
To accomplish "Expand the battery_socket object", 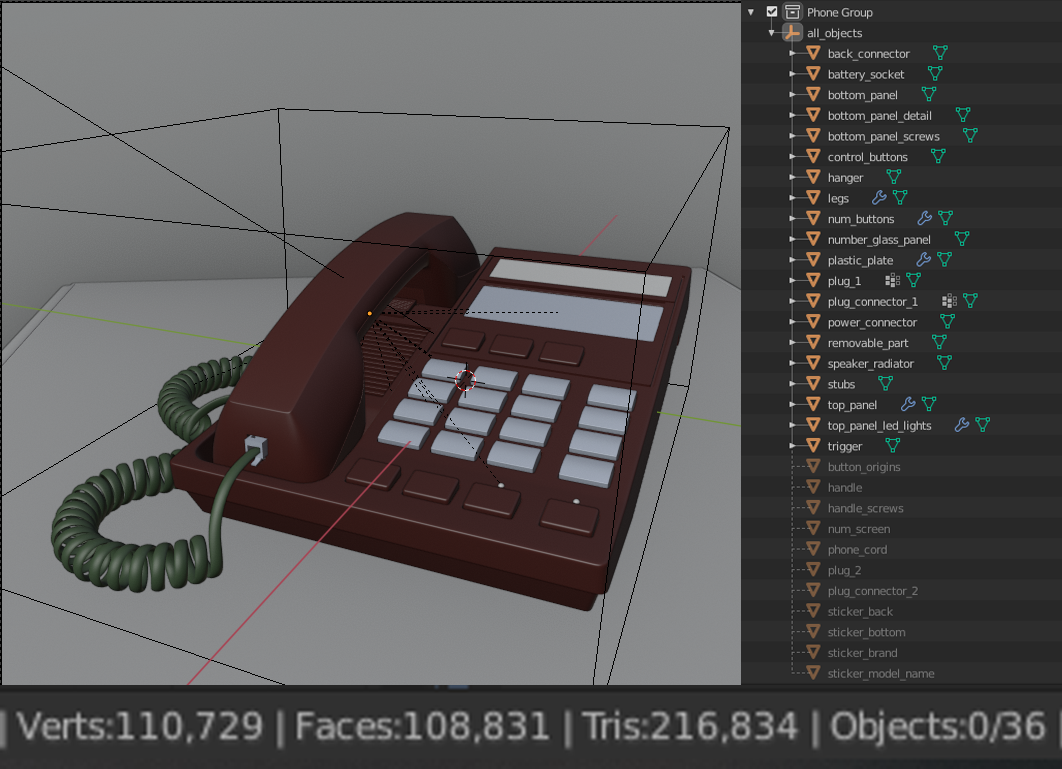I will pos(793,74).
